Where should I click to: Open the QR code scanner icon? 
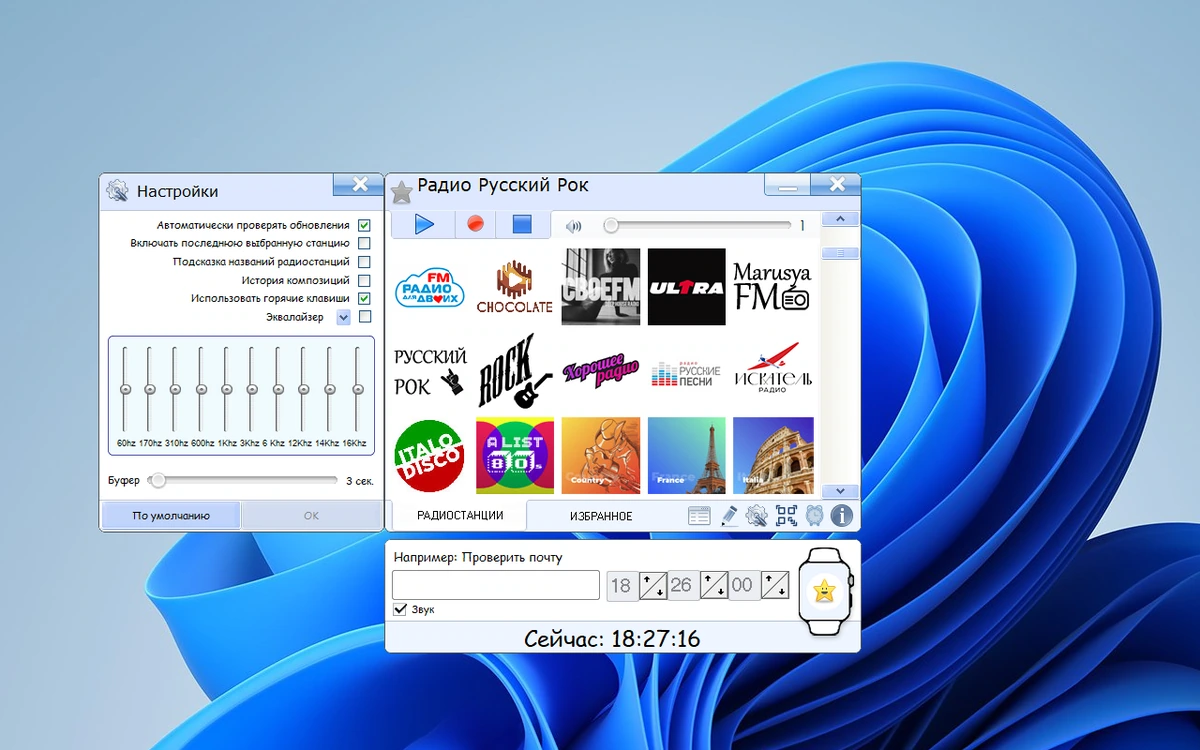tap(787, 516)
